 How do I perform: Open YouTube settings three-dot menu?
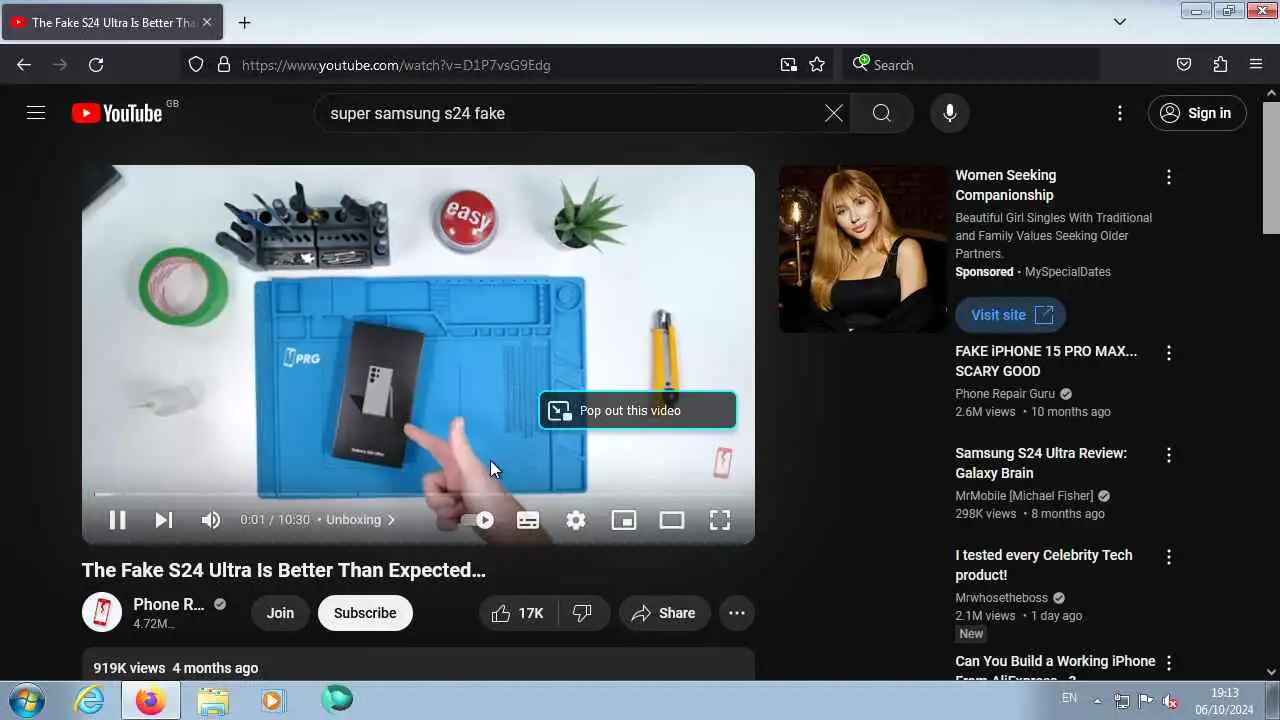tap(1120, 113)
